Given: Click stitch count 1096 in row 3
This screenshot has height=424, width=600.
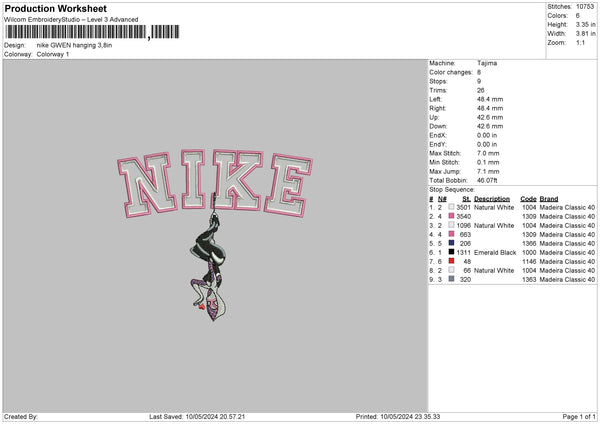Looking at the screenshot, I should pyautogui.click(x=463, y=225).
